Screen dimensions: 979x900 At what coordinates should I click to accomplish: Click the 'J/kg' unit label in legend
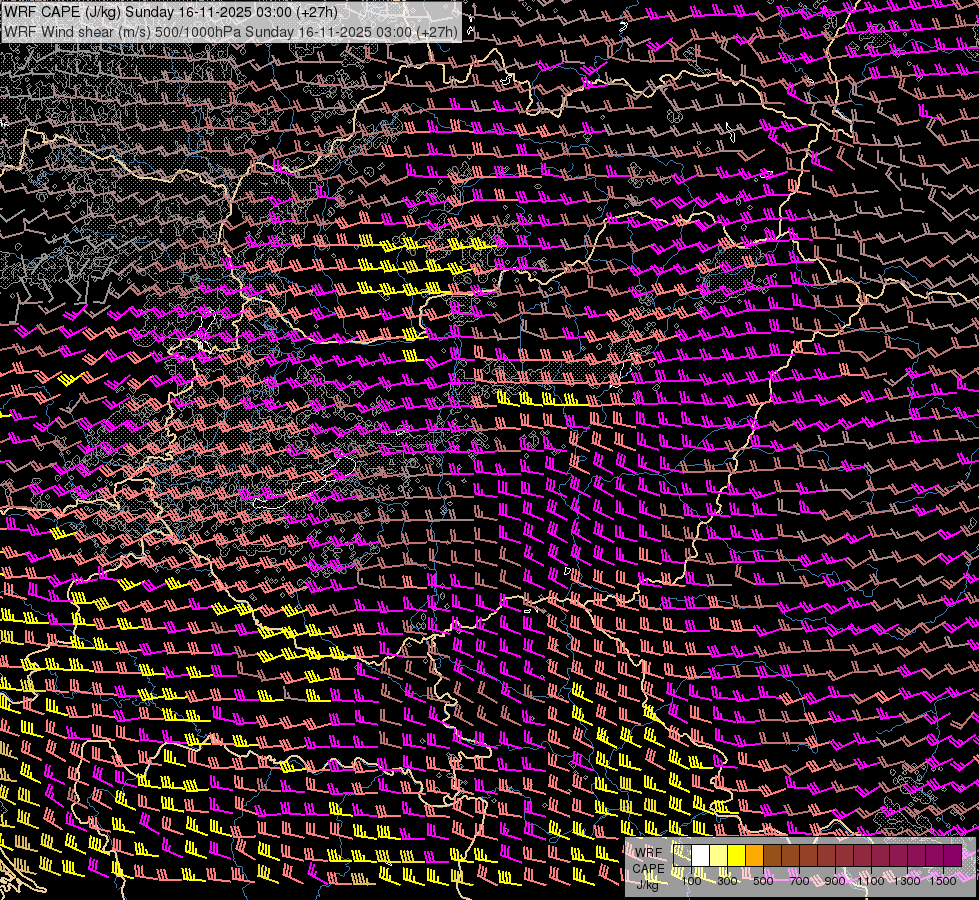click(648, 884)
